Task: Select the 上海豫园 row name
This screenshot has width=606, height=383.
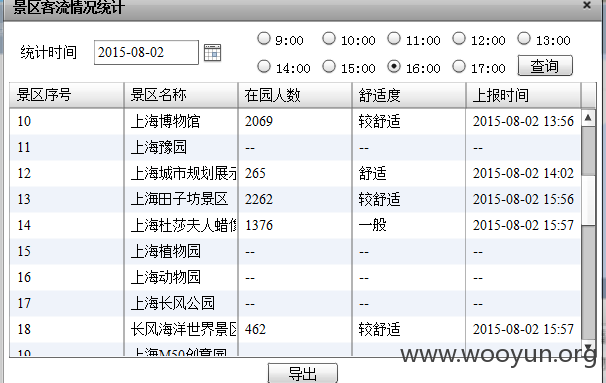Action: click(158, 147)
